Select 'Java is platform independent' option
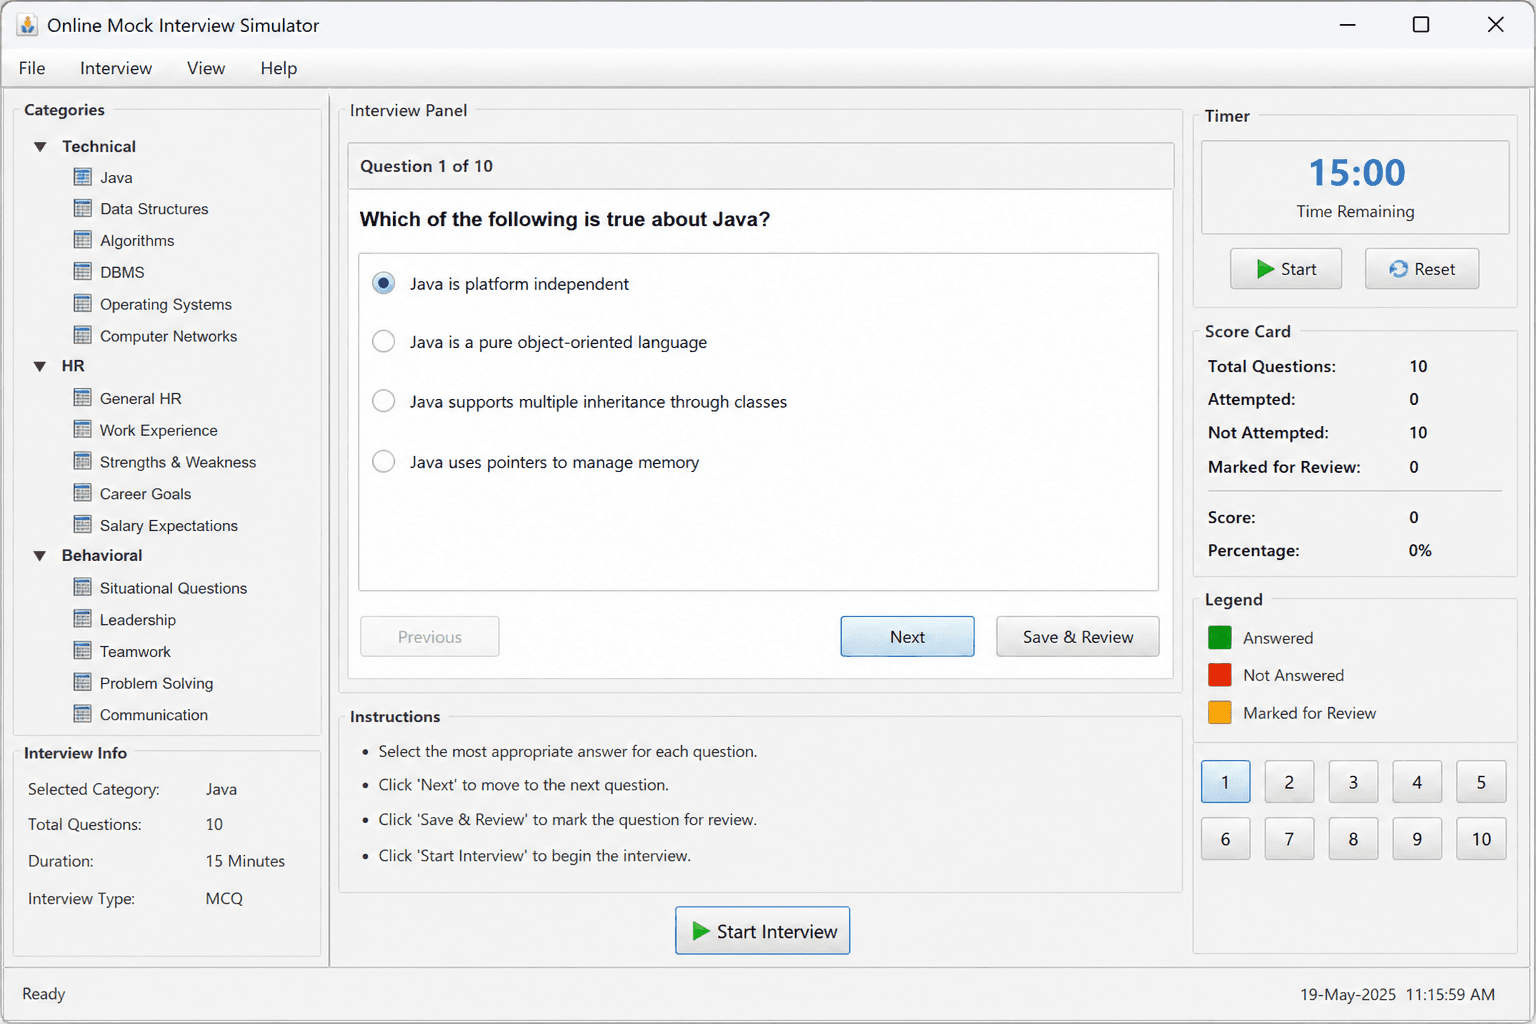Screen dimensions: 1536x1024 click(383, 284)
